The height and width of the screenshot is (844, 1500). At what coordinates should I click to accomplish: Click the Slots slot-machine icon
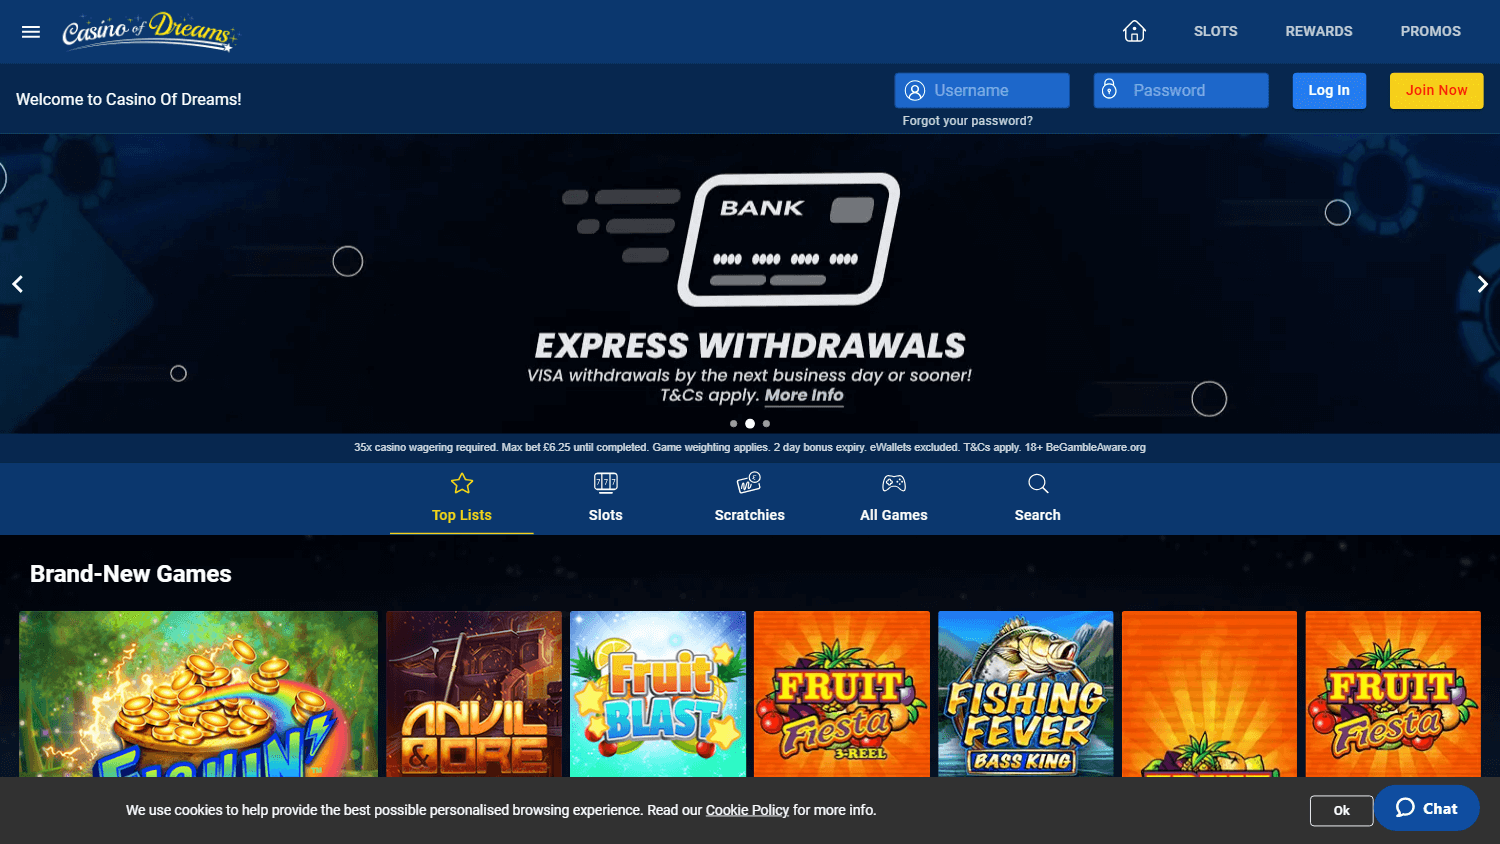pyautogui.click(x=605, y=482)
